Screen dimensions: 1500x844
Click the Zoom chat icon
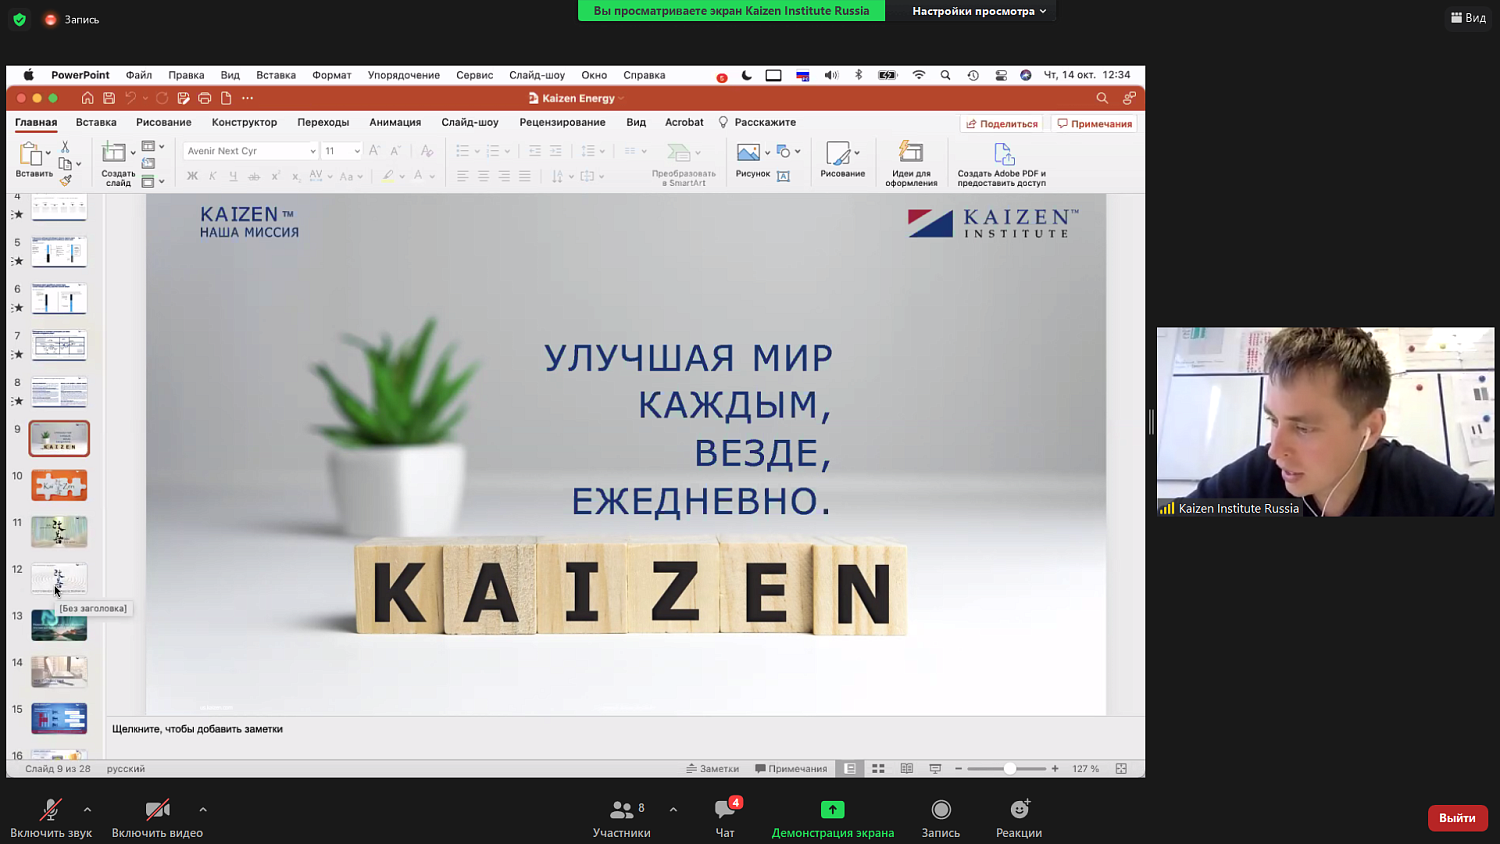[x=726, y=808]
